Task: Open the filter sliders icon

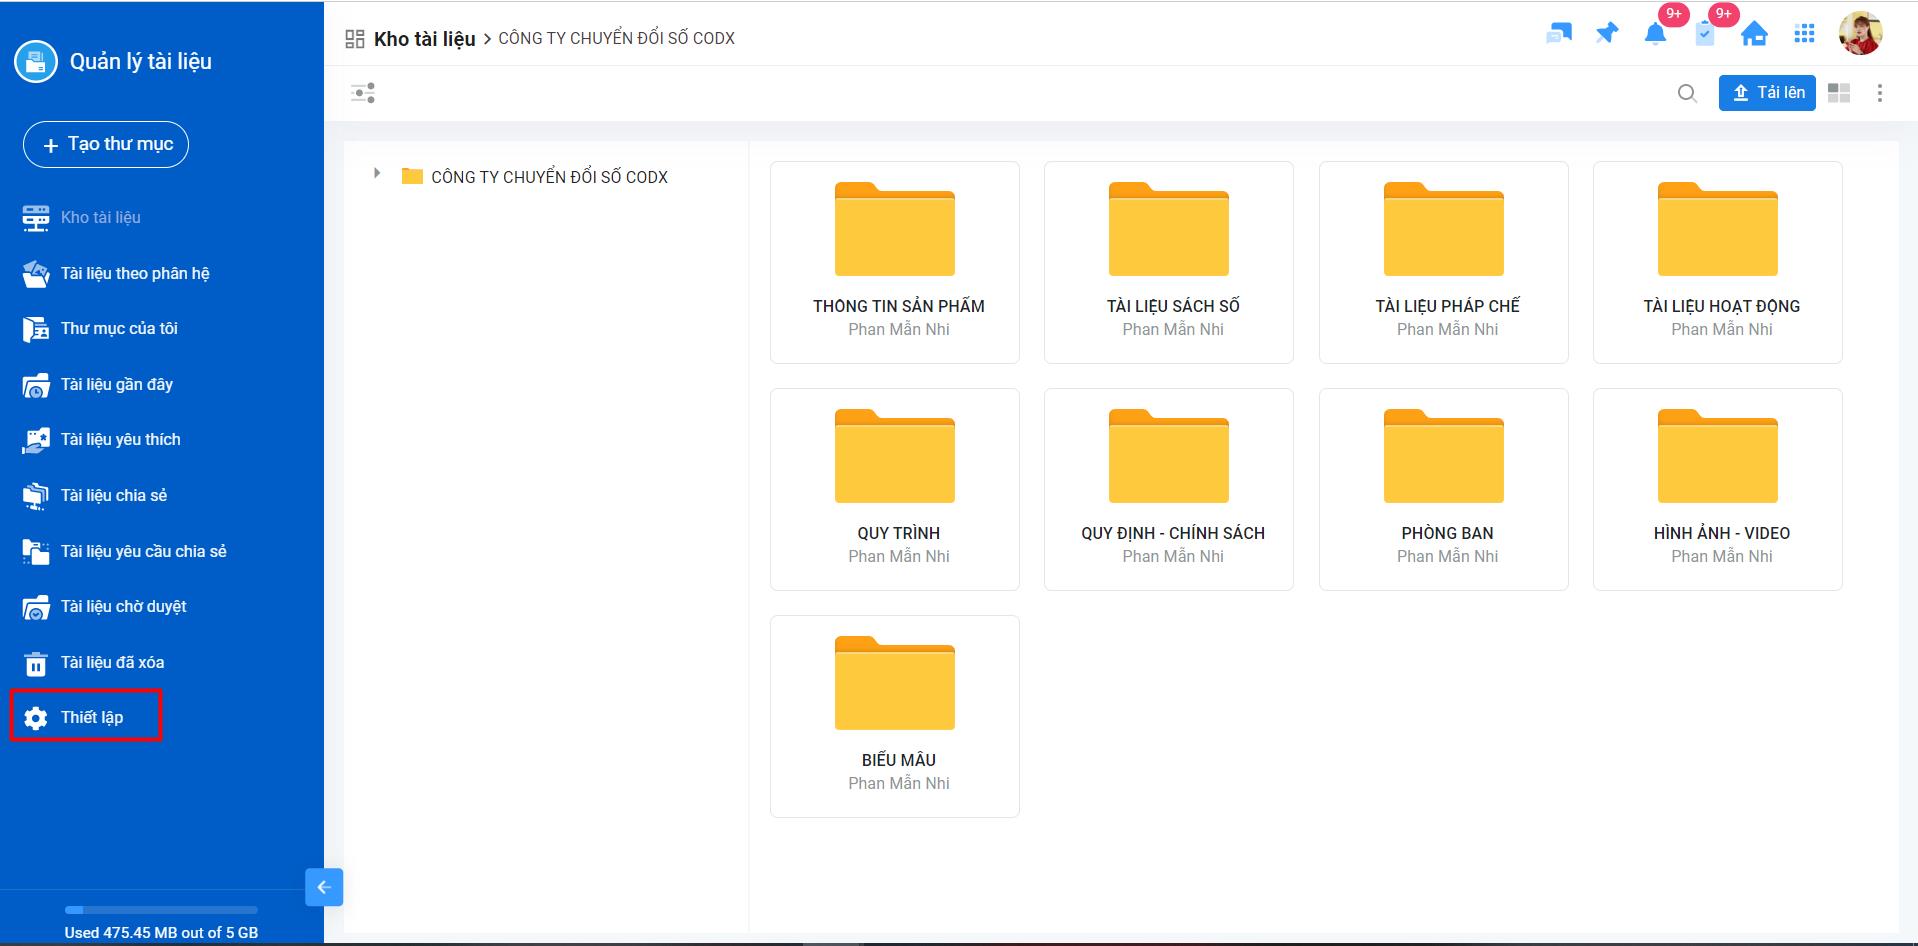Action: tap(363, 93)
